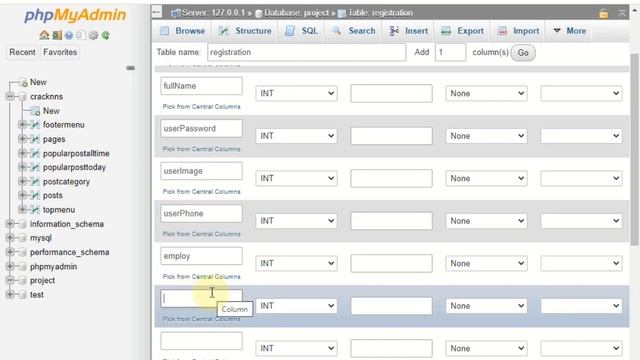640x360 pixels.
Task: Expand performance_schema database
Action: coord(10,252)
